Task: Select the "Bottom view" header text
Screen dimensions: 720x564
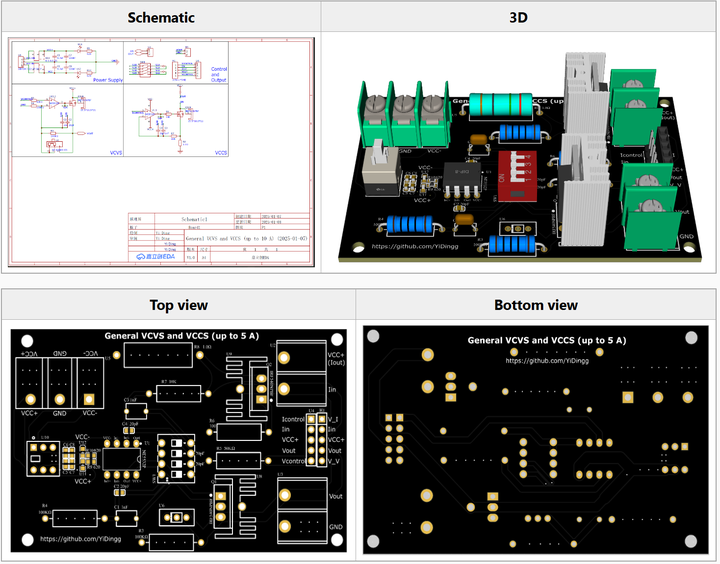Action: click(536, 305)
